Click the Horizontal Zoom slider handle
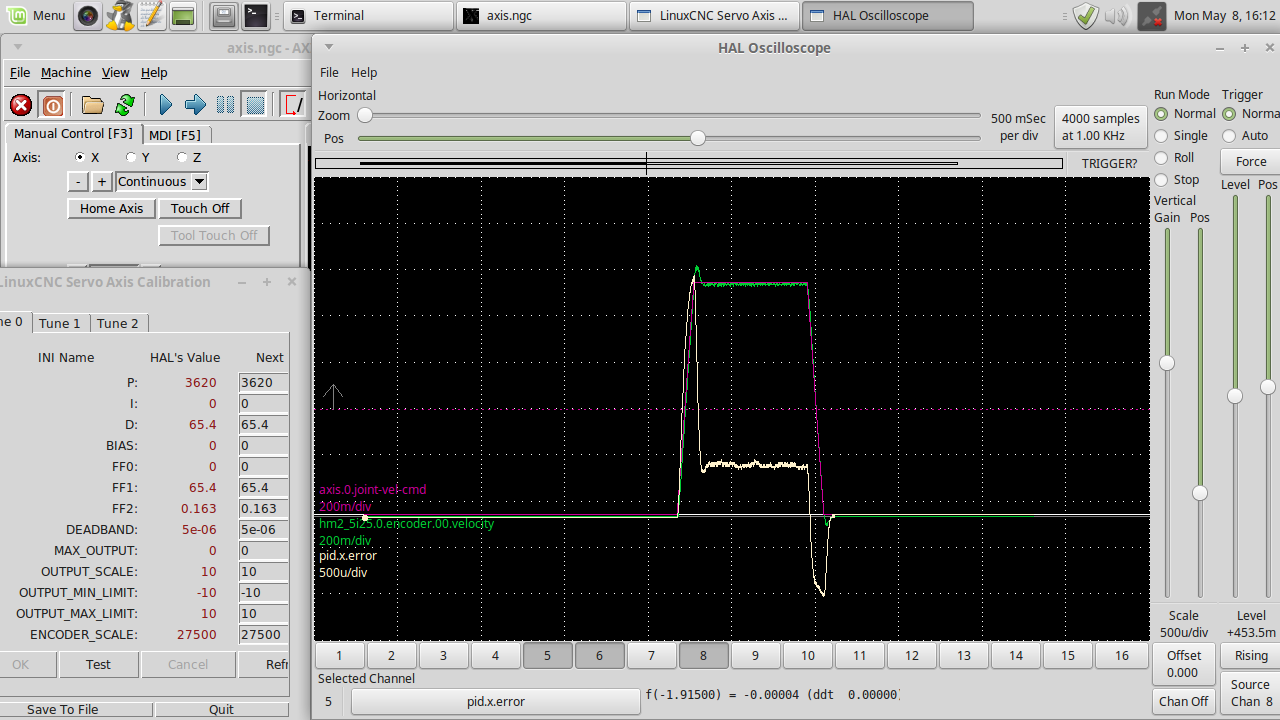The height and width of the screenshot is (720, 1280). point(365,116)
